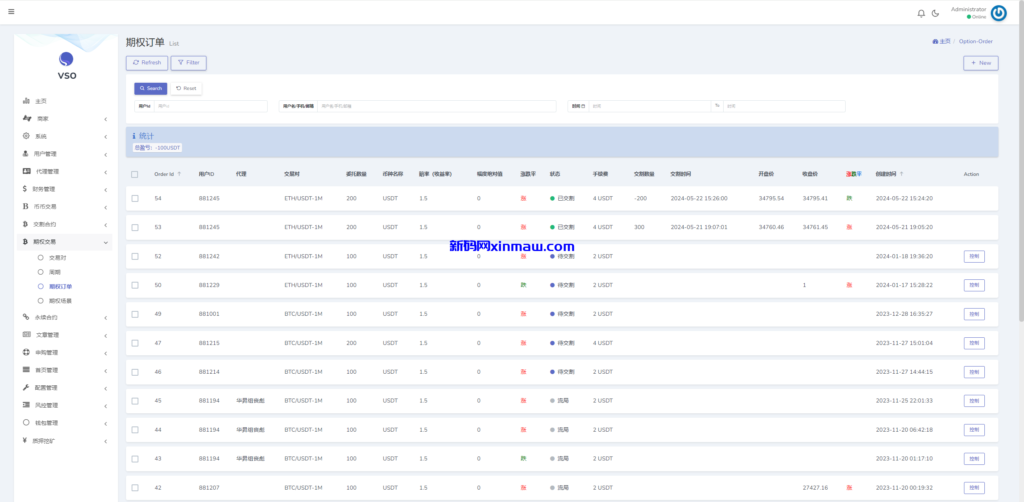This screenshot has height=502, width=1024.
Task: Click the blue Search button
Action: [150, 88]
